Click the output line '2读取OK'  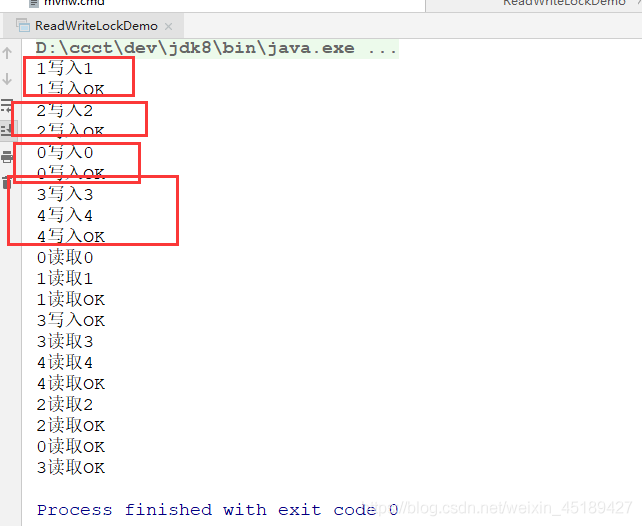click(x=70, y=426)
